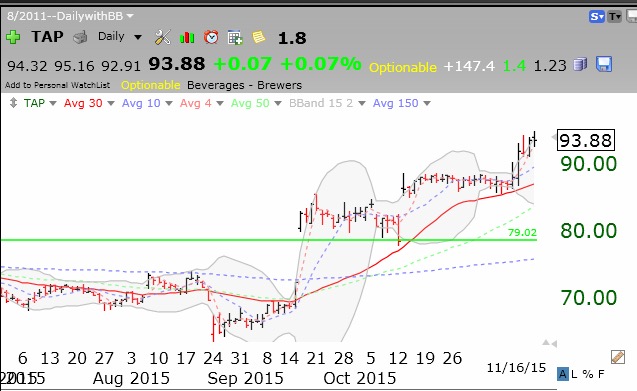Click the zoom arrows above the date
Screen dimensions: 637x391
click(549, 343)
